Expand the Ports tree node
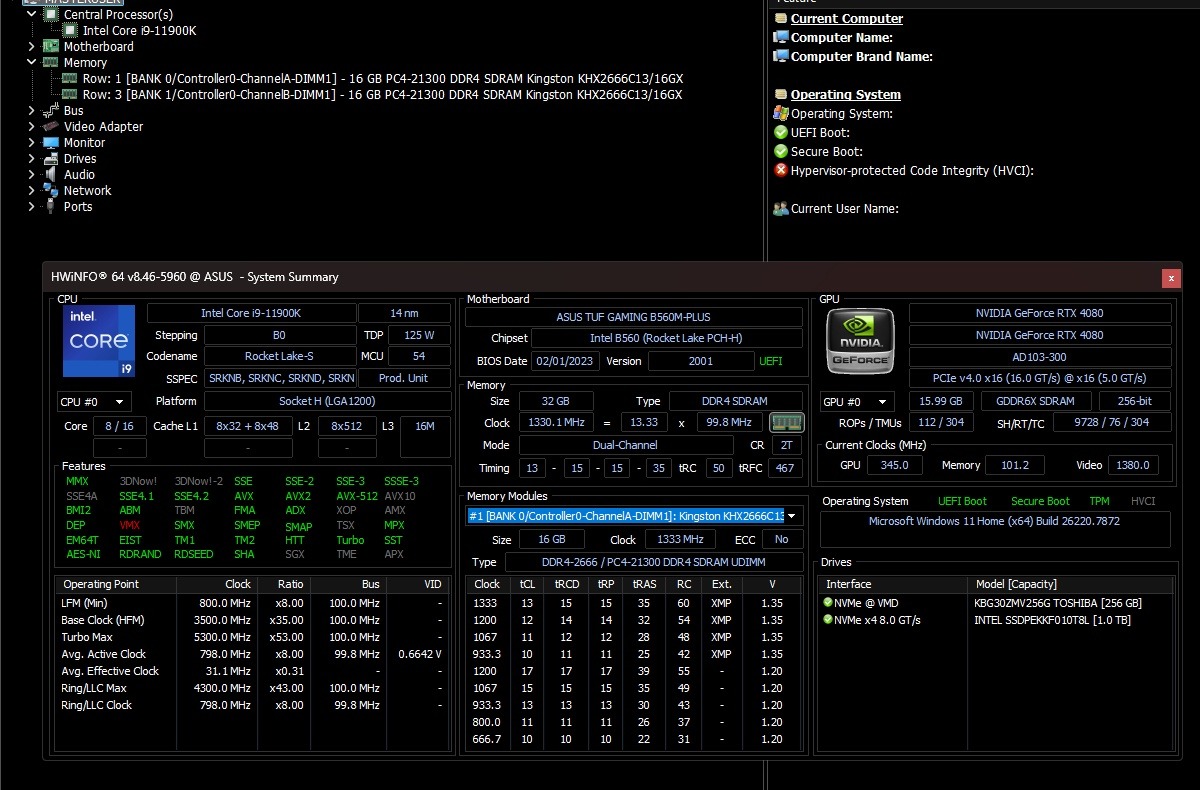The height and width of the screenshot is (790, 1200). click(x=32, y=206)
